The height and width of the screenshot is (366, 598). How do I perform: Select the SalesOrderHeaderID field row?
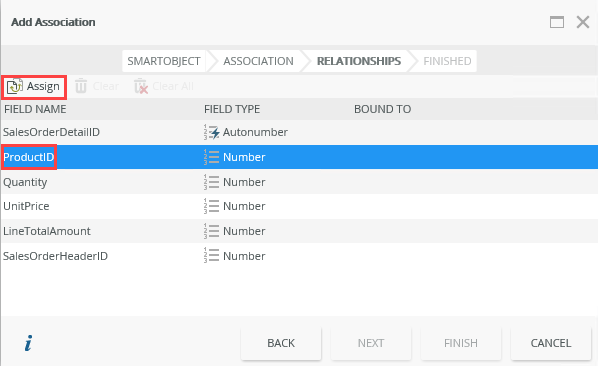click(299, 256)
